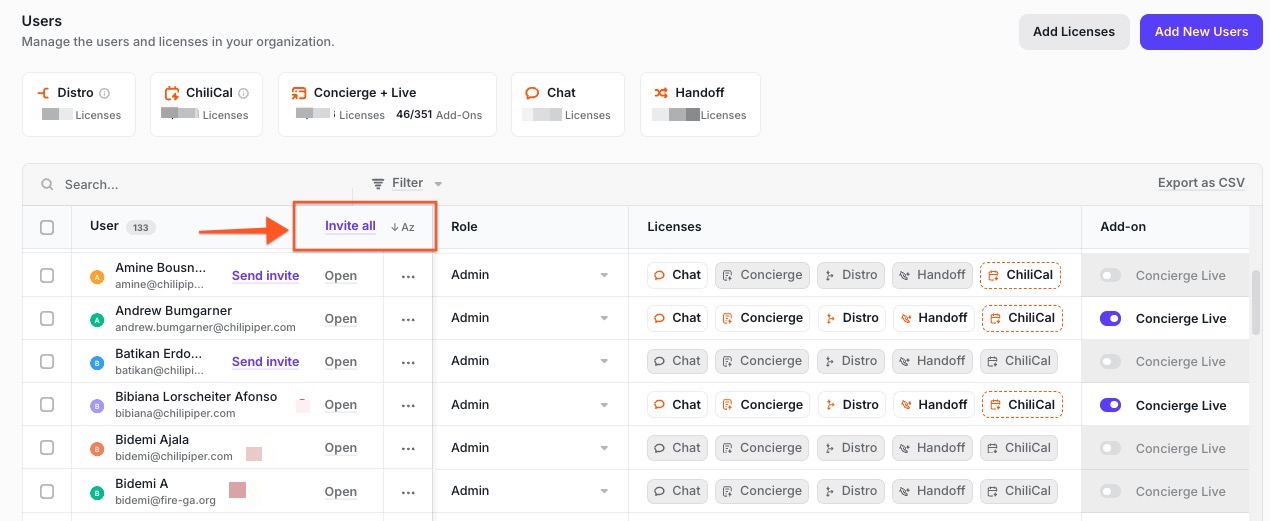Select the Chat license card

[x=568, y=104]
